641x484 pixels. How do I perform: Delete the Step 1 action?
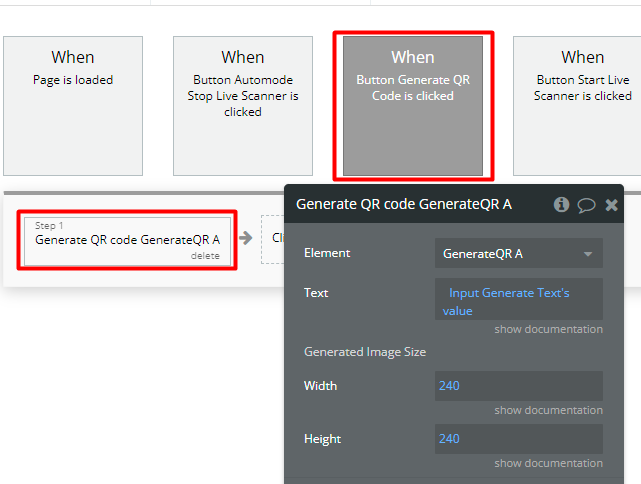coord(205,256)
